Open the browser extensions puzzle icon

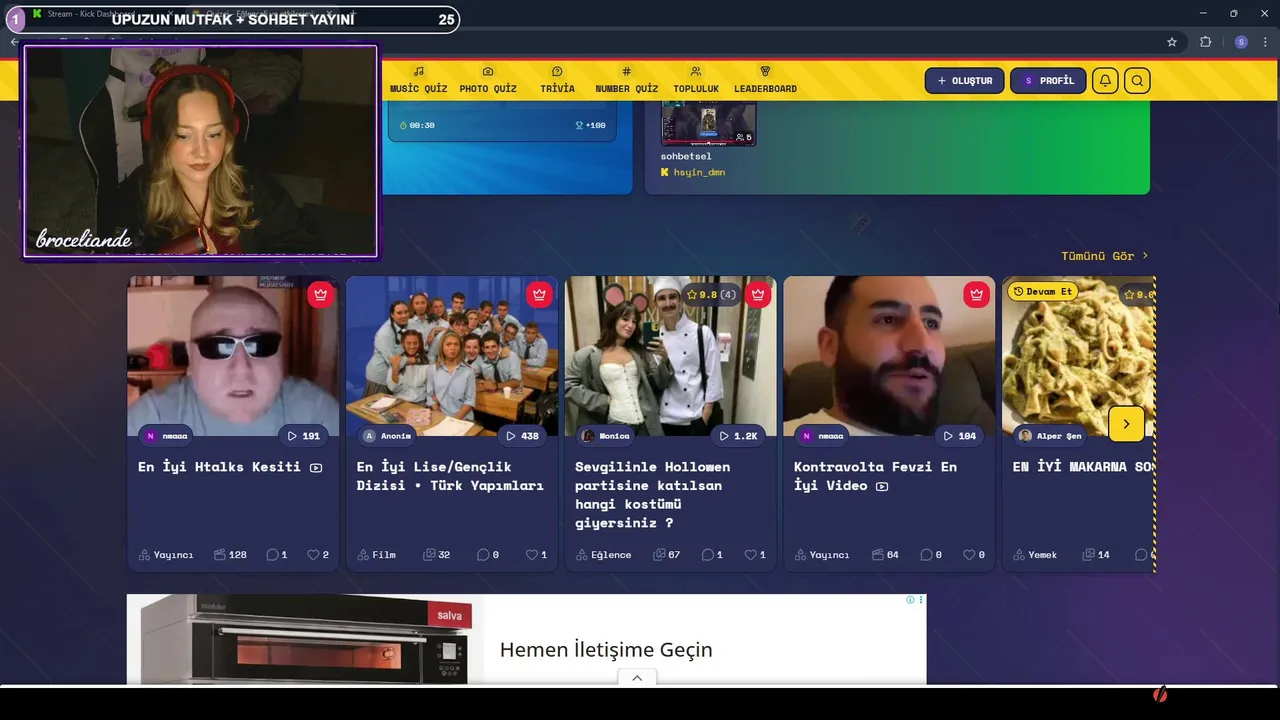pyautogui.click(x=1205, y=42)
